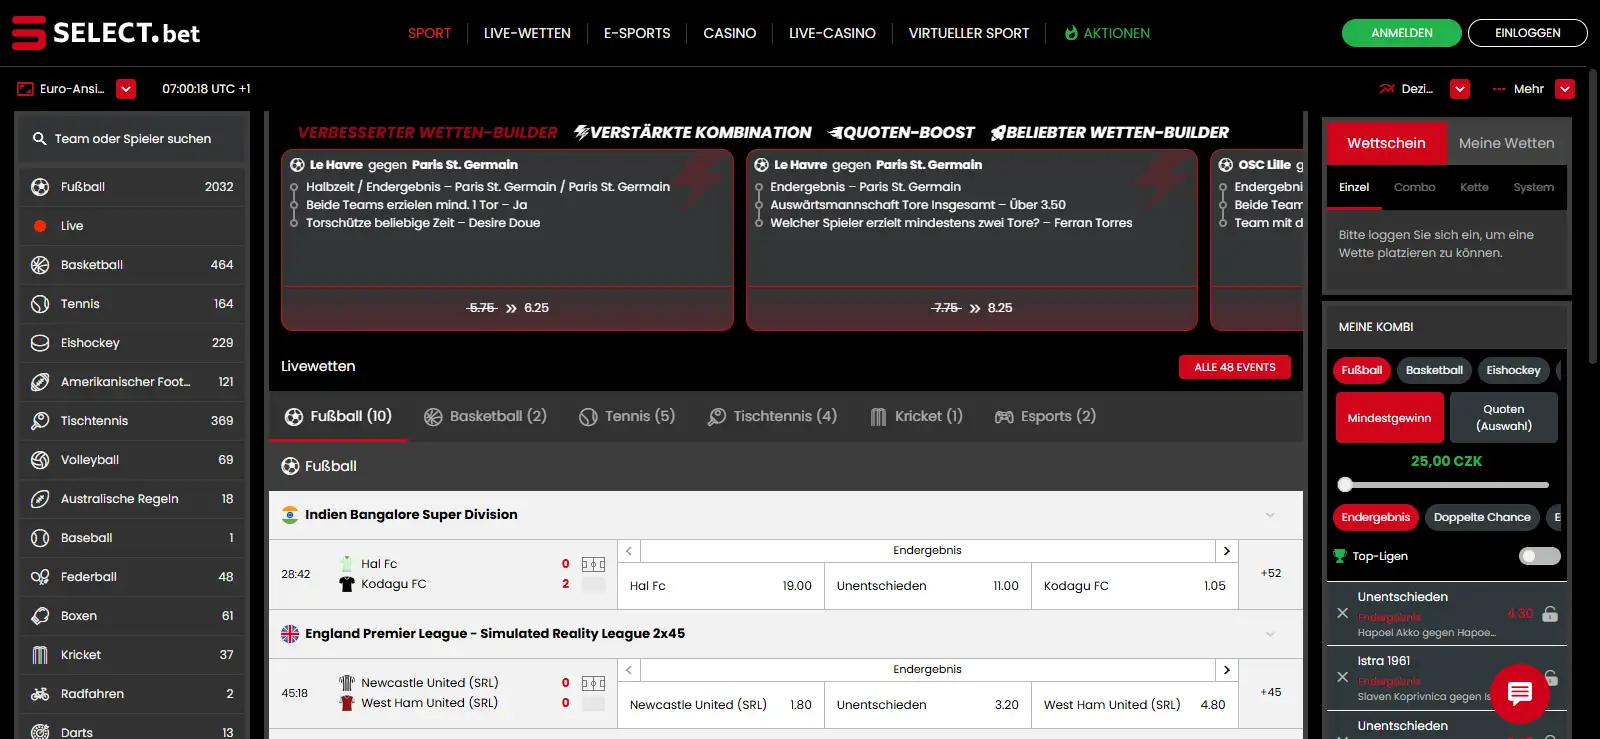This screenshot has width=1600, height=739.
Task: Switch to Live-Wetten menu
Action: [527, 33]
